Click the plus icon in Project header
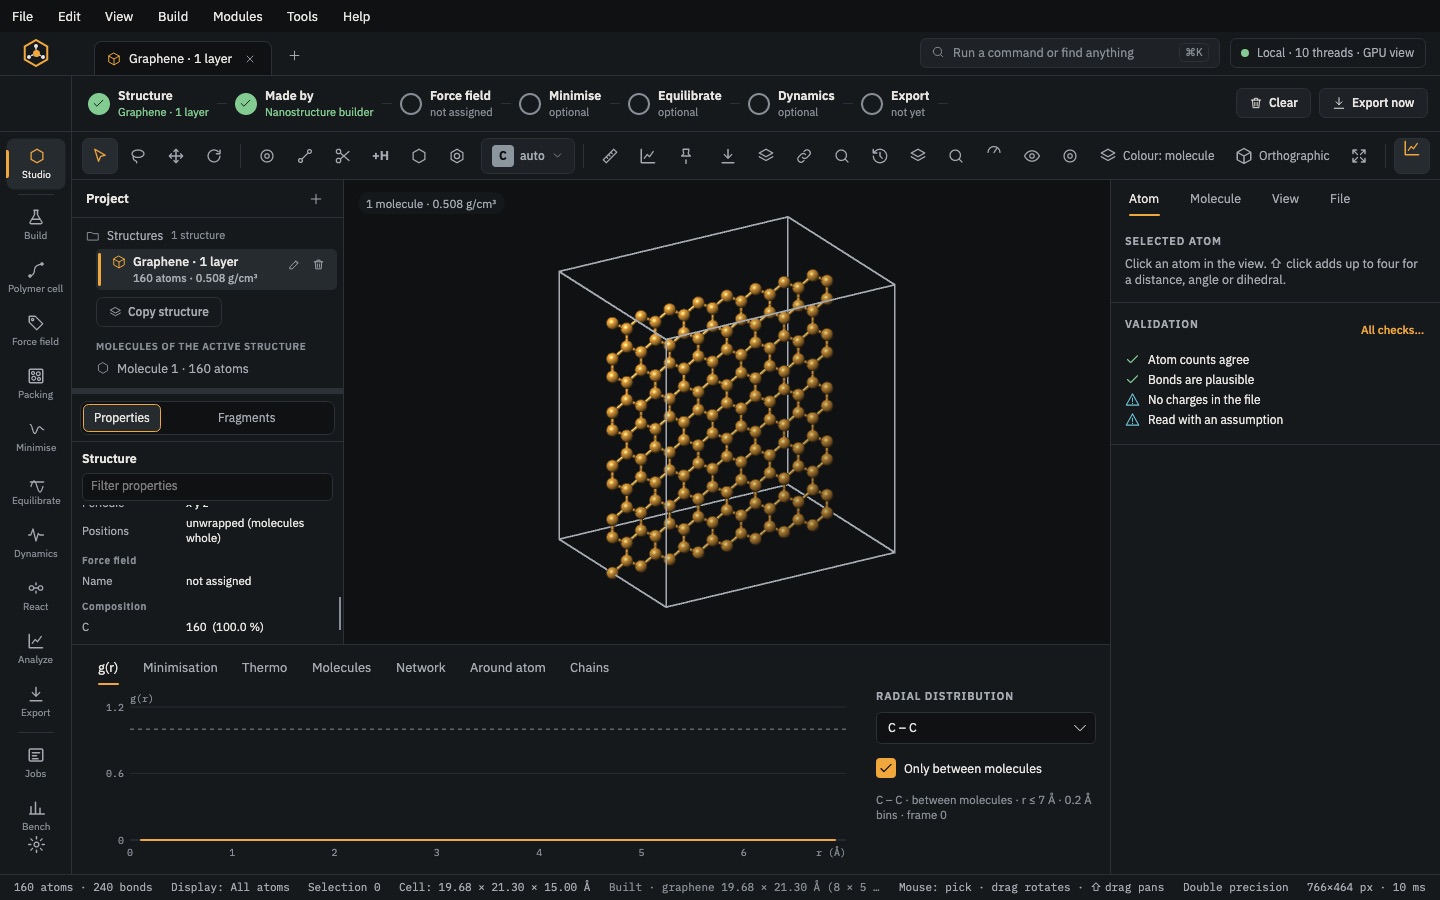This screenshot has height=900, width=1440. [316, 199]
